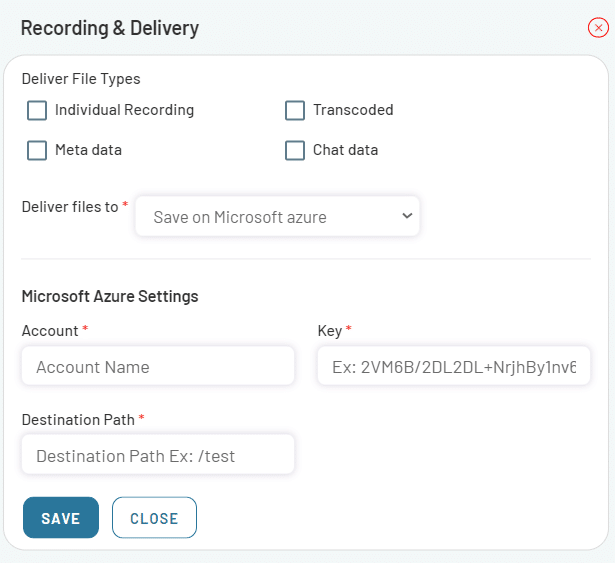Screen dimensions: 615x563
Task: Select the Destination Path text box
Action: (x=158, y=454)
